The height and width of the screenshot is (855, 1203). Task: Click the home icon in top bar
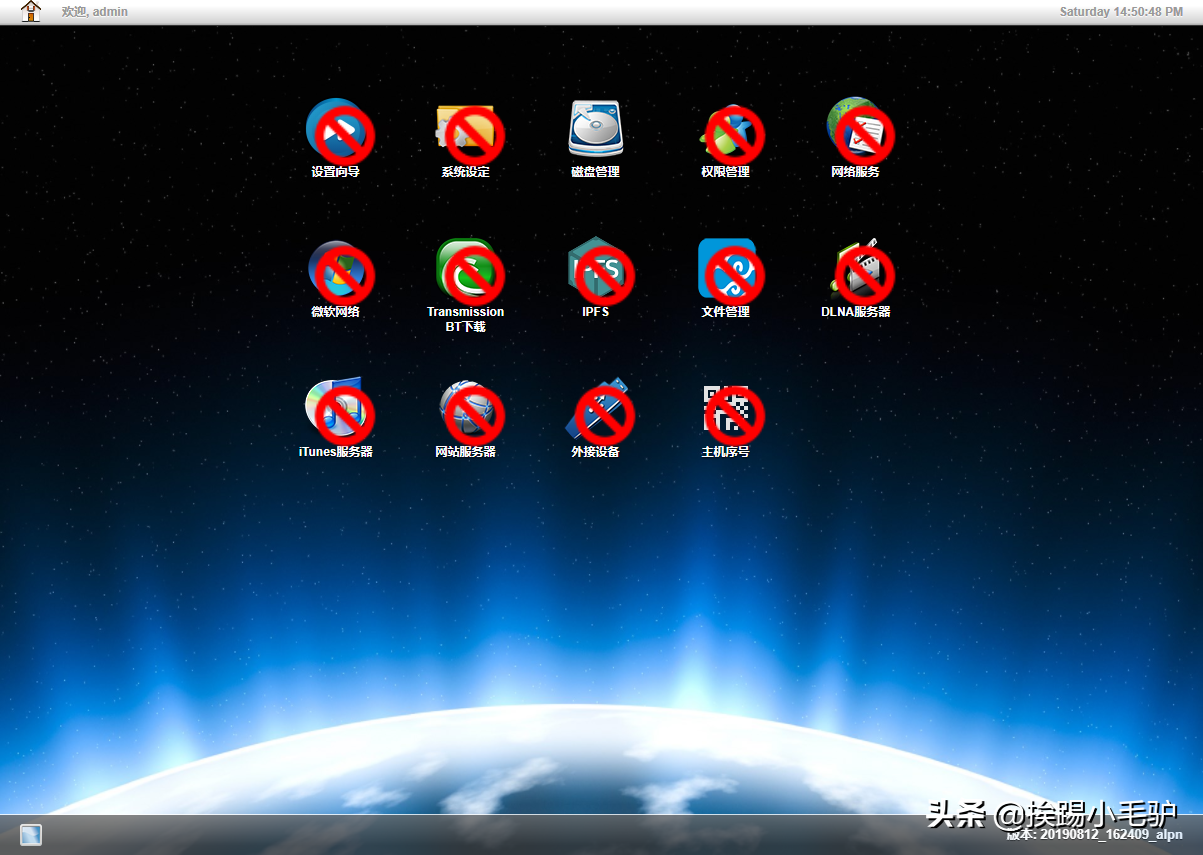[31, 12]
